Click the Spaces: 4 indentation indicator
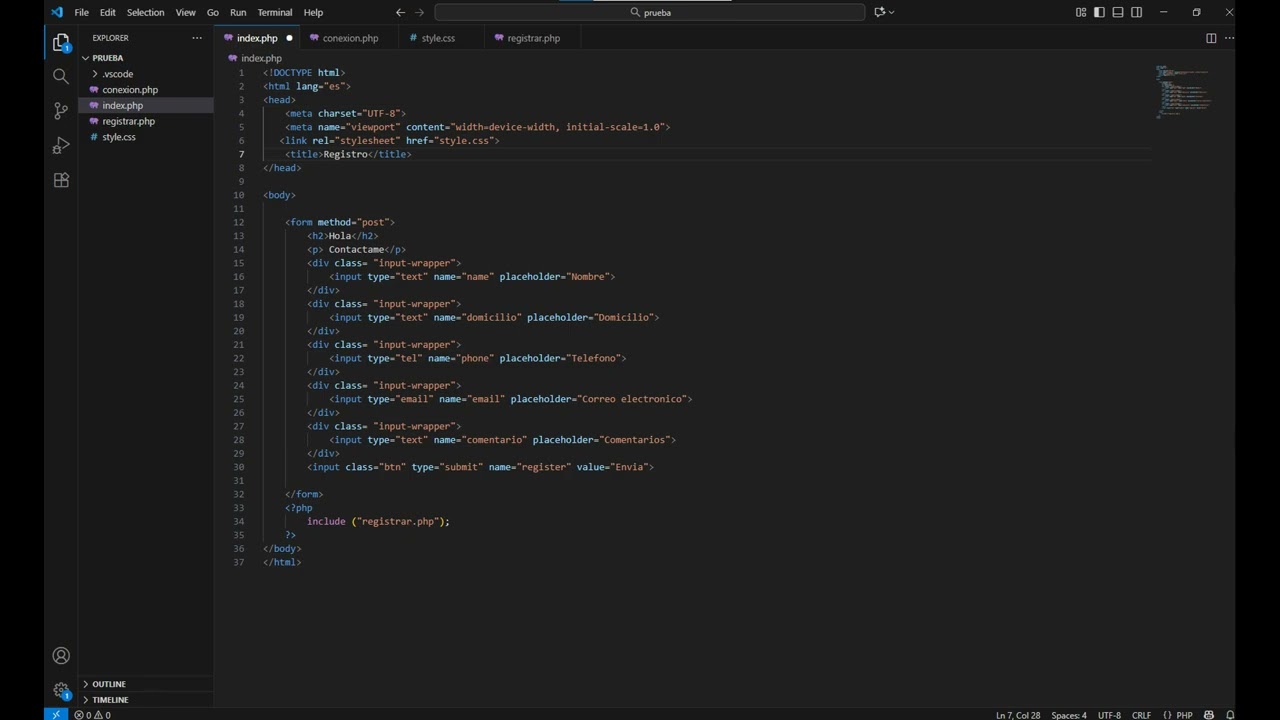 tap(1069, 715)
